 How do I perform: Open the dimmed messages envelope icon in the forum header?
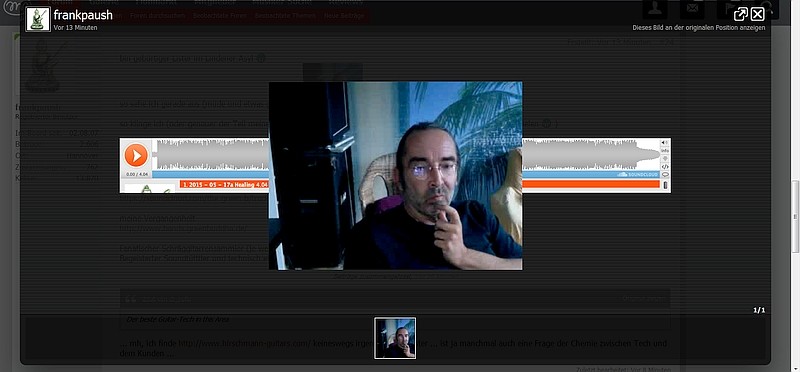click(x=692, y=9)
